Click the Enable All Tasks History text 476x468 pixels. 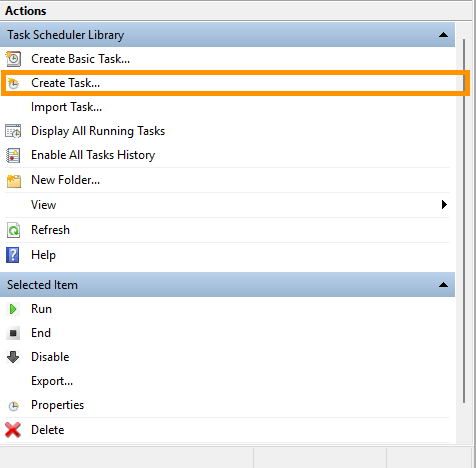point(93,155)
